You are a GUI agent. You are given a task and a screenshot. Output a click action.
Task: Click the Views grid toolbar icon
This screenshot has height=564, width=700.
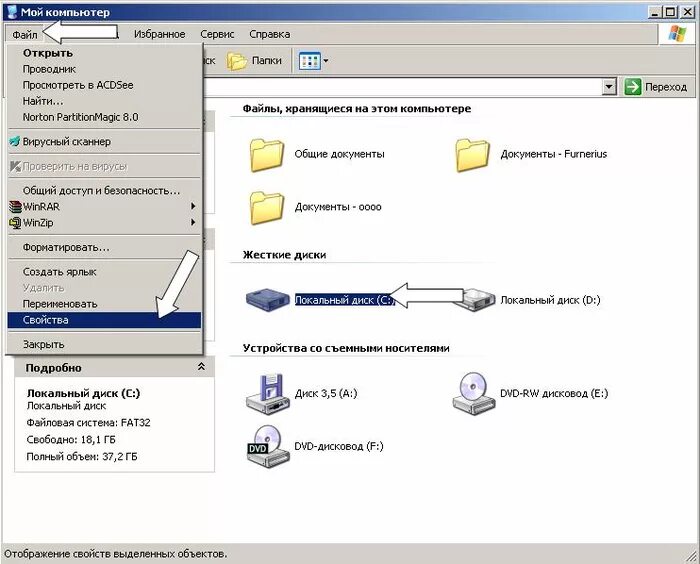[309, 61]
